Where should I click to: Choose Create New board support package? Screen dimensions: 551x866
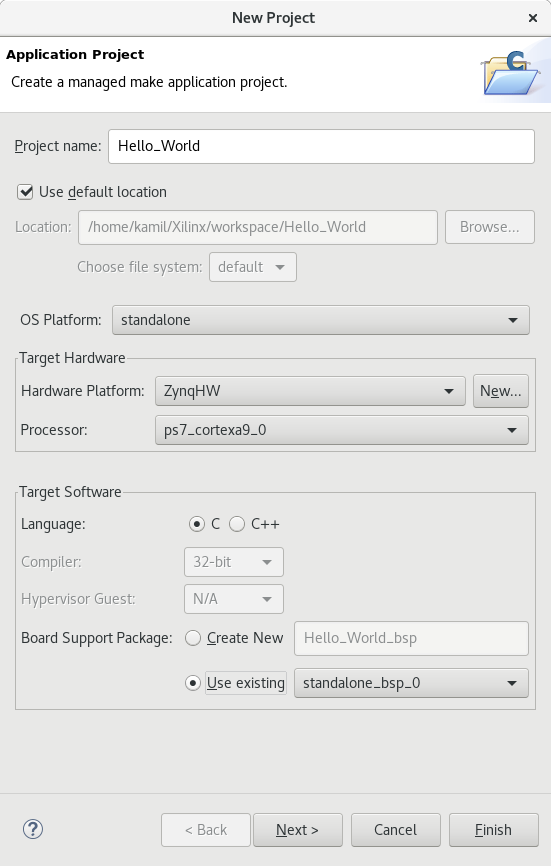point(193,638)
